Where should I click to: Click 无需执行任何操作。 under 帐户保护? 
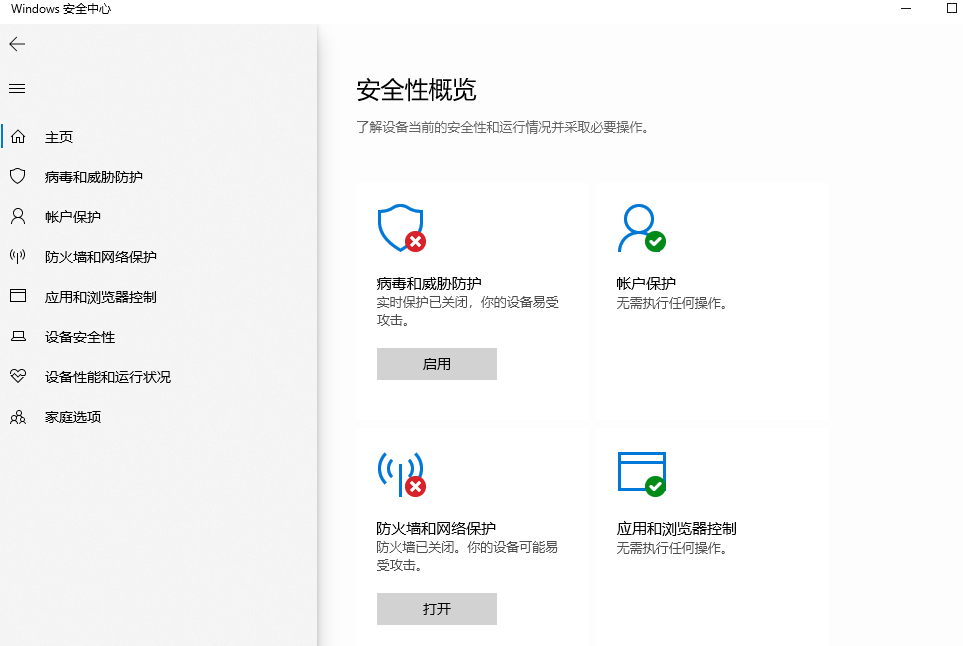tap(672, 303)
